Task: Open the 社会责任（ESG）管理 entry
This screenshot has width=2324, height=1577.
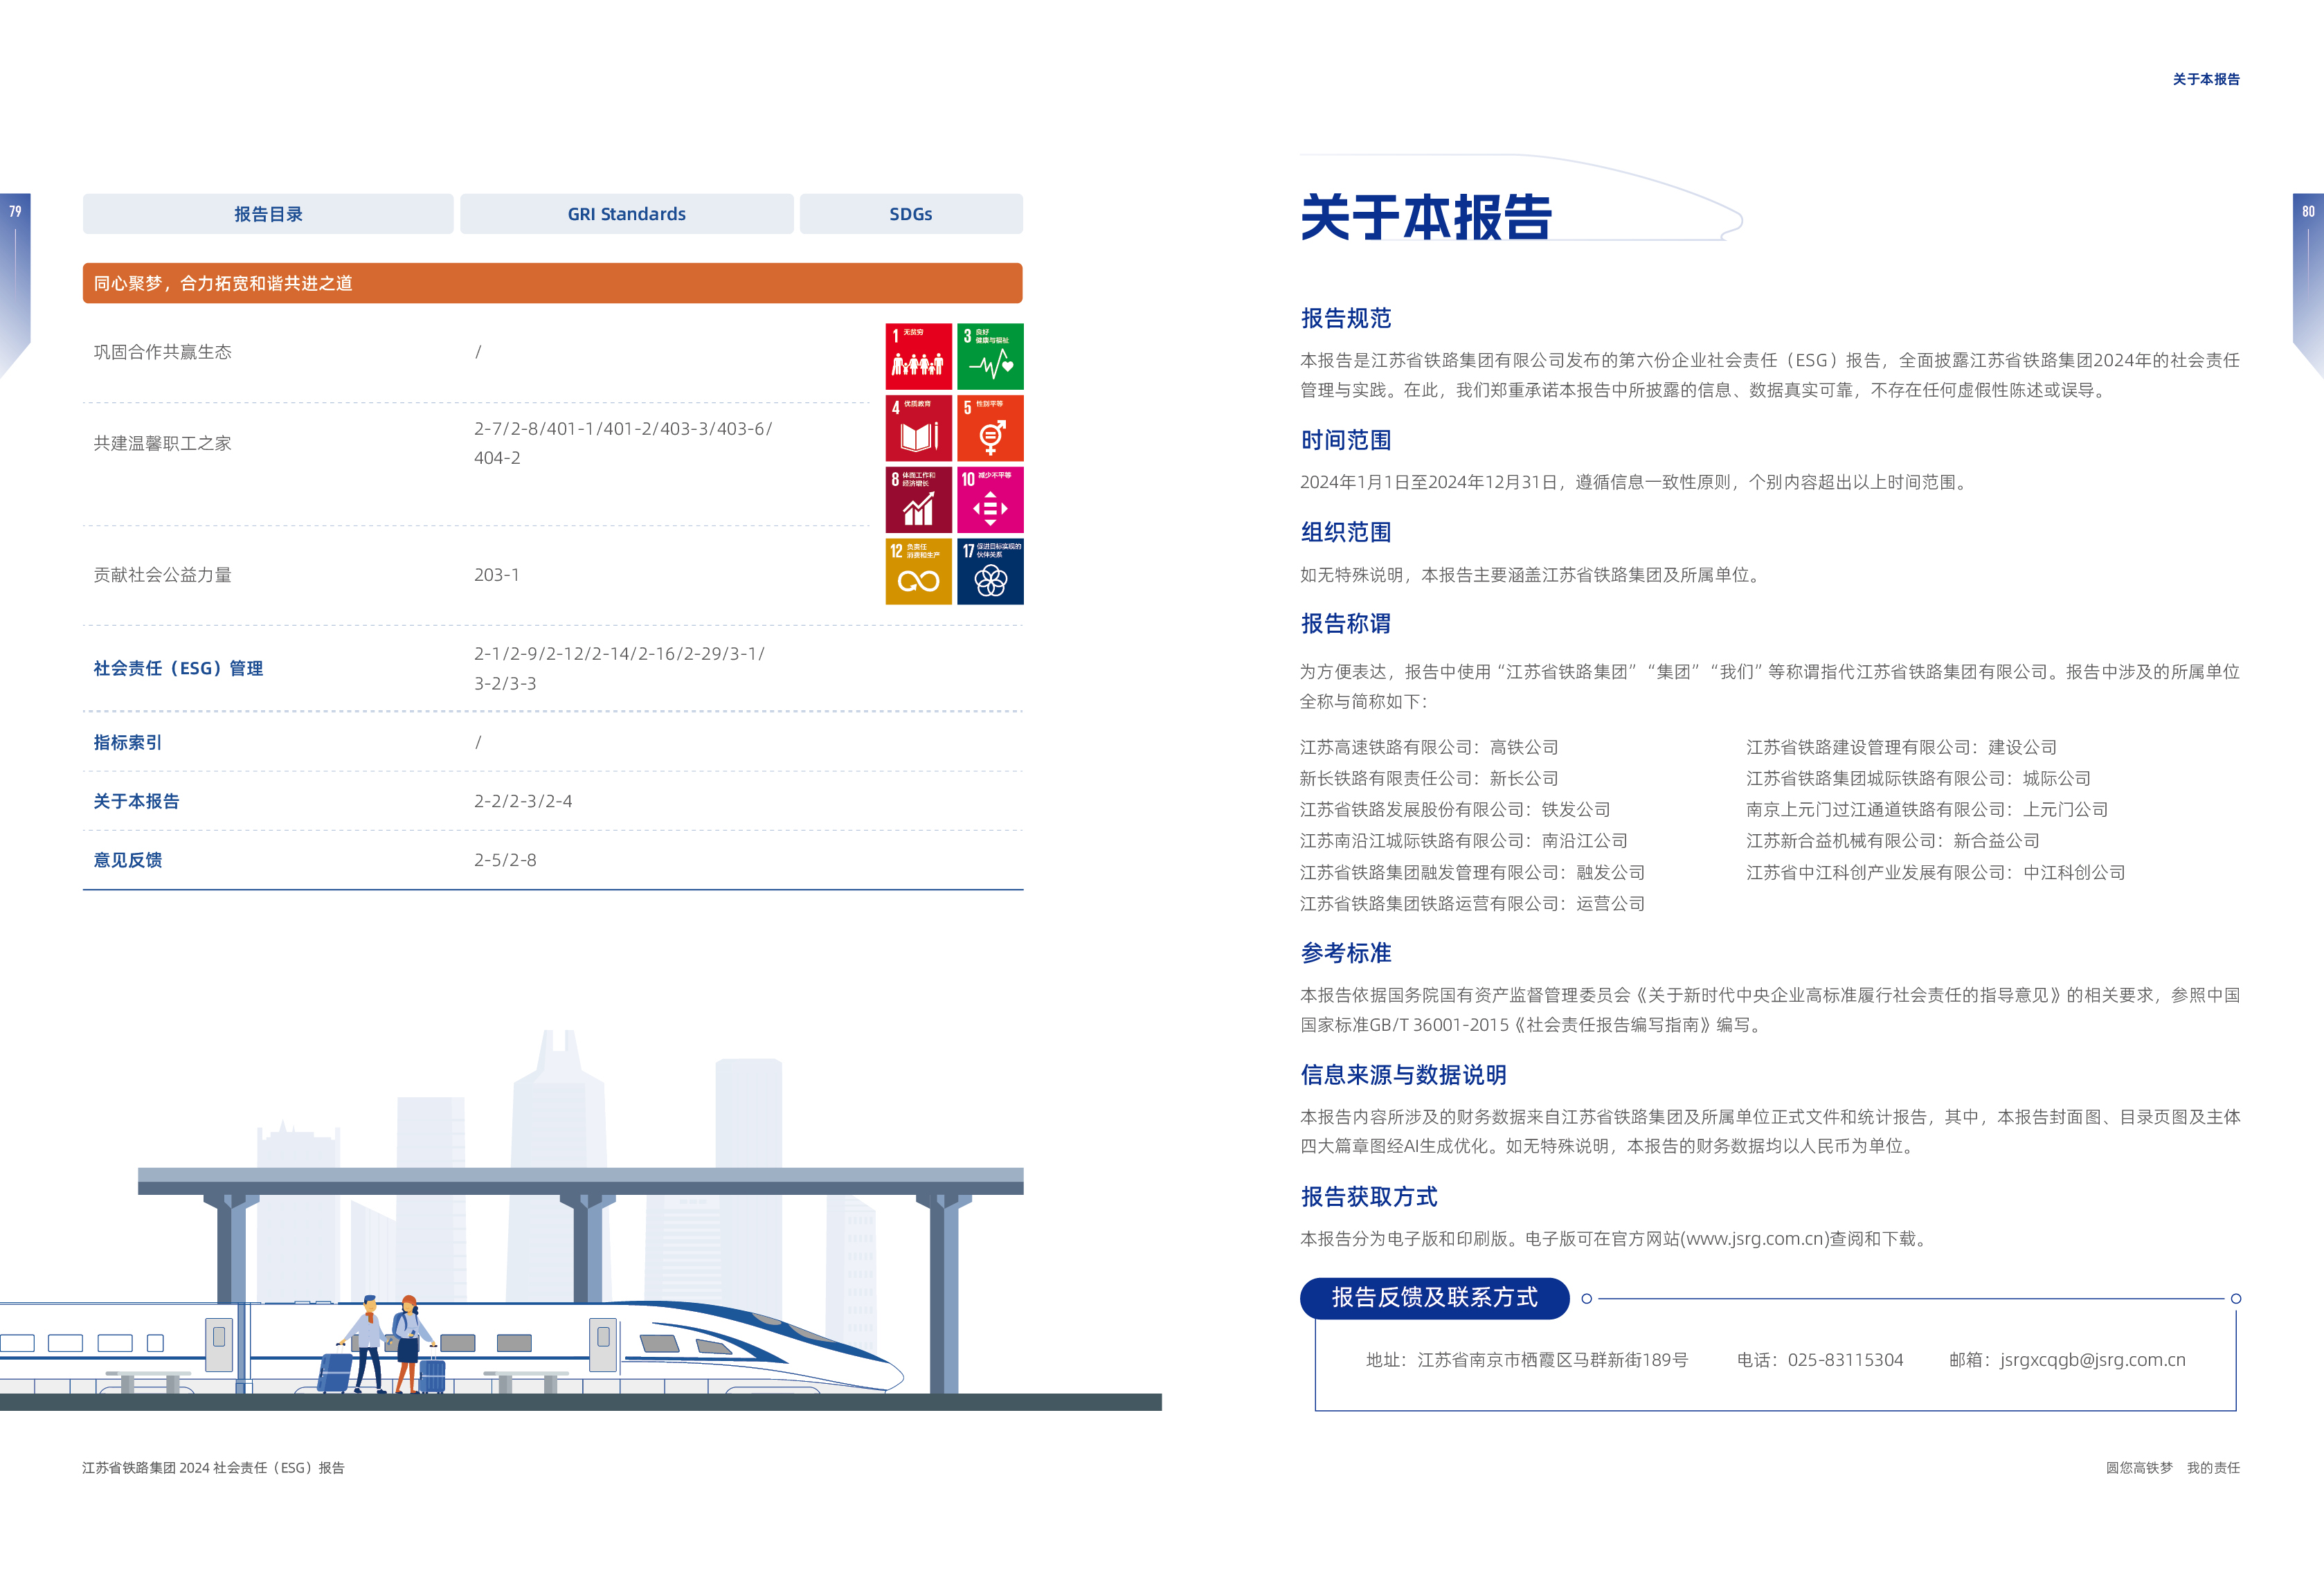Action: tap(178, 668)
